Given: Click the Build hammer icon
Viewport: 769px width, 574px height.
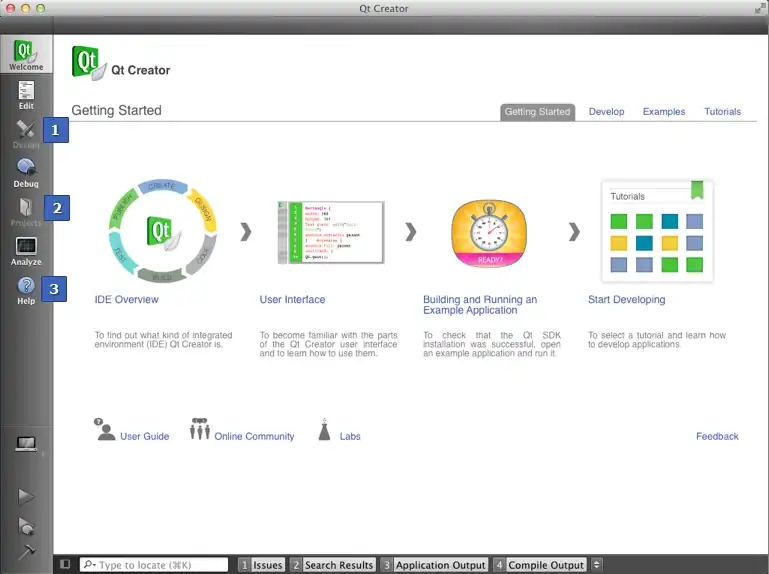Looking at the screenshot, I should pos(26,551).
